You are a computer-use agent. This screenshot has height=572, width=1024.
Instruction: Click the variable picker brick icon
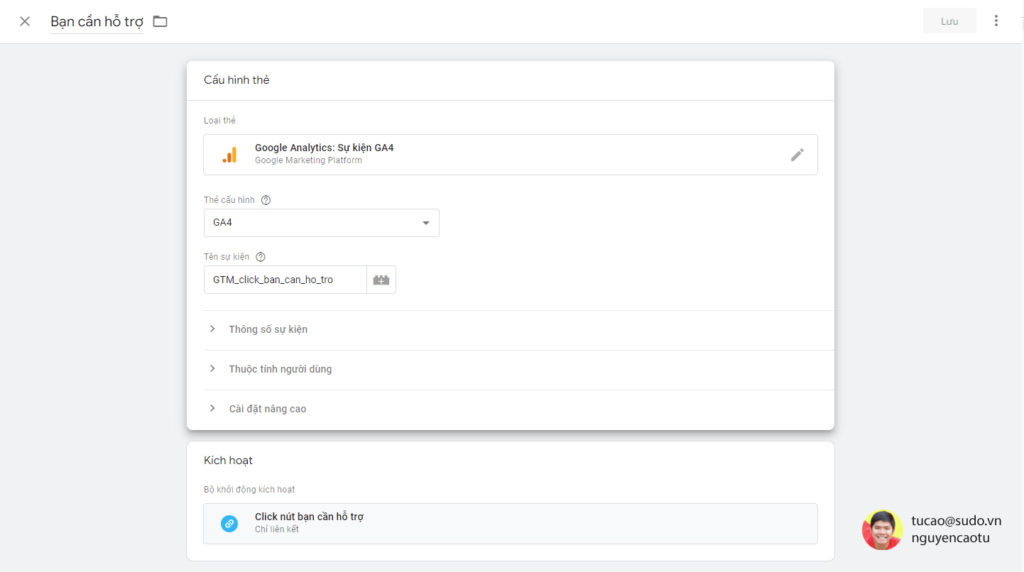pyautogui.click(x=381, y=280)
